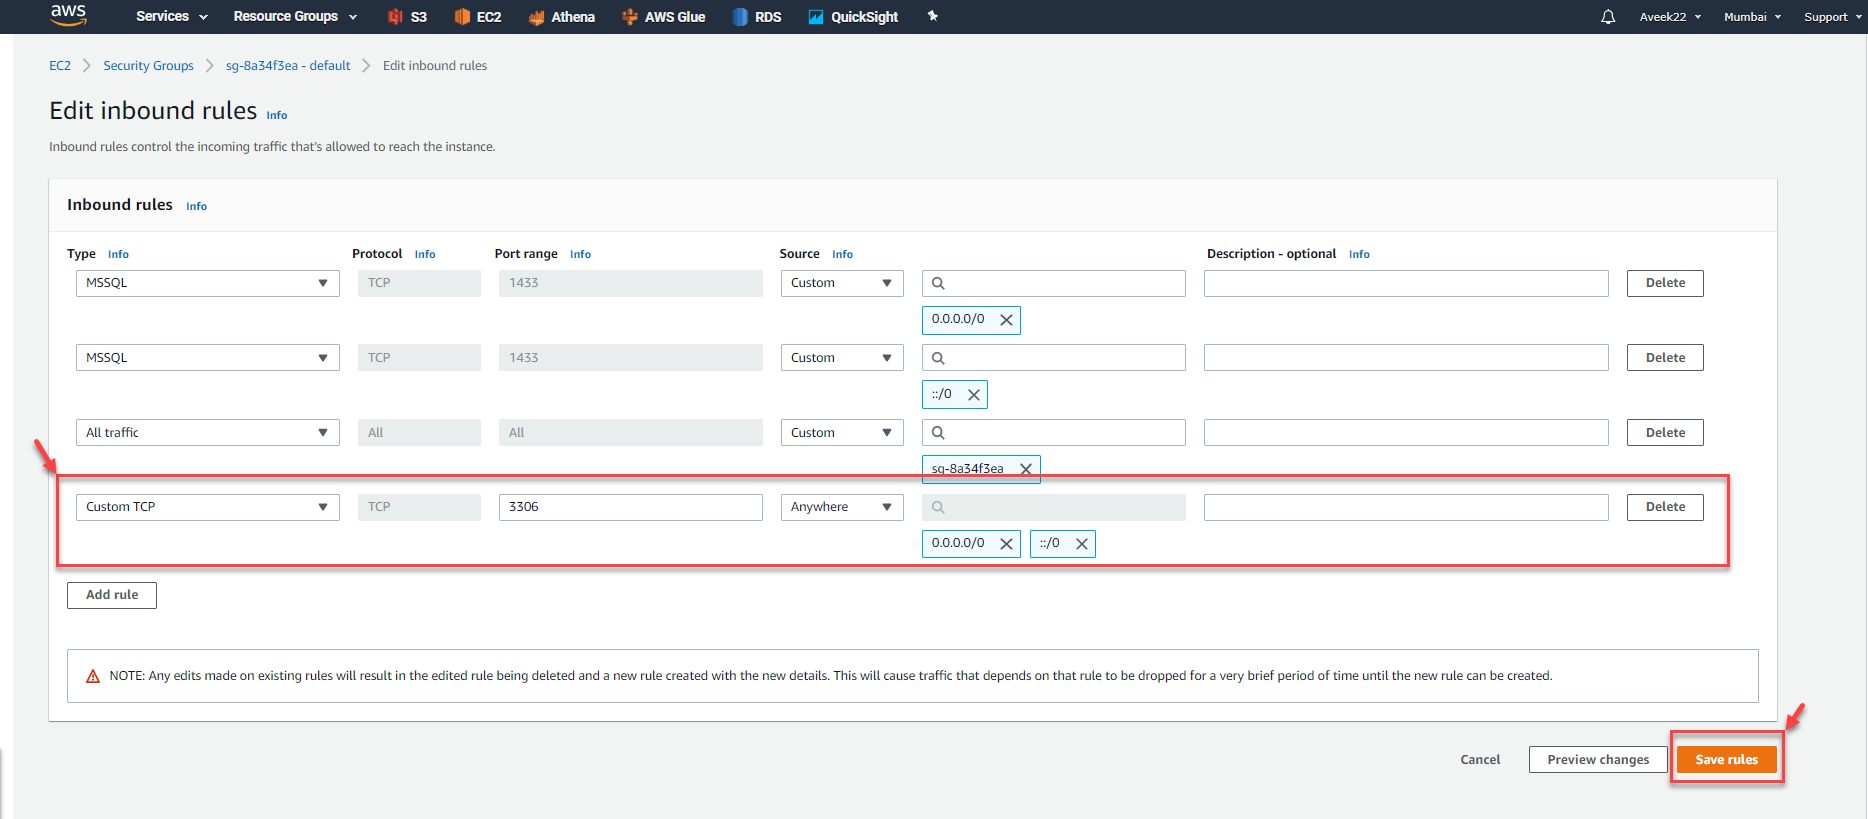
Task: Click source search field of second MSSQL rule
Action: [x=1054, y=358]
